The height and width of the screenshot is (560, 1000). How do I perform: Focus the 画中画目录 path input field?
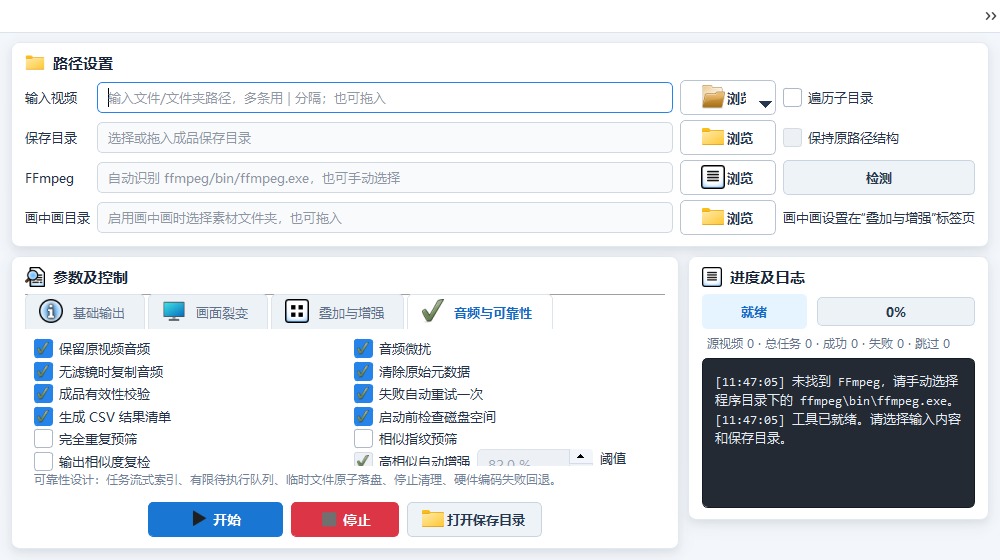tap(385, 217)
